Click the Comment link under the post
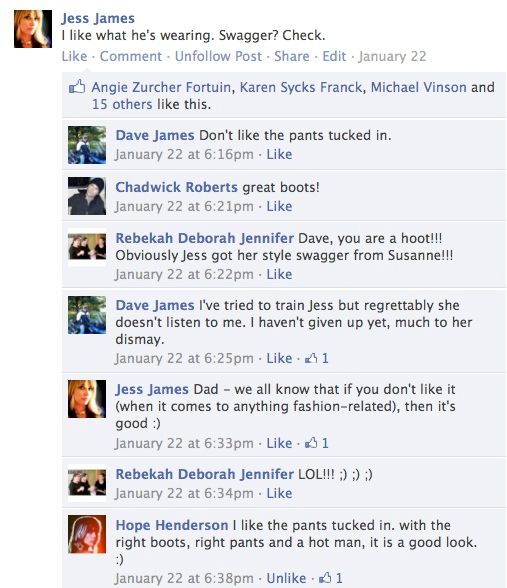The height and width of the screenshot is (588, 507). click(x=131, y=56)
